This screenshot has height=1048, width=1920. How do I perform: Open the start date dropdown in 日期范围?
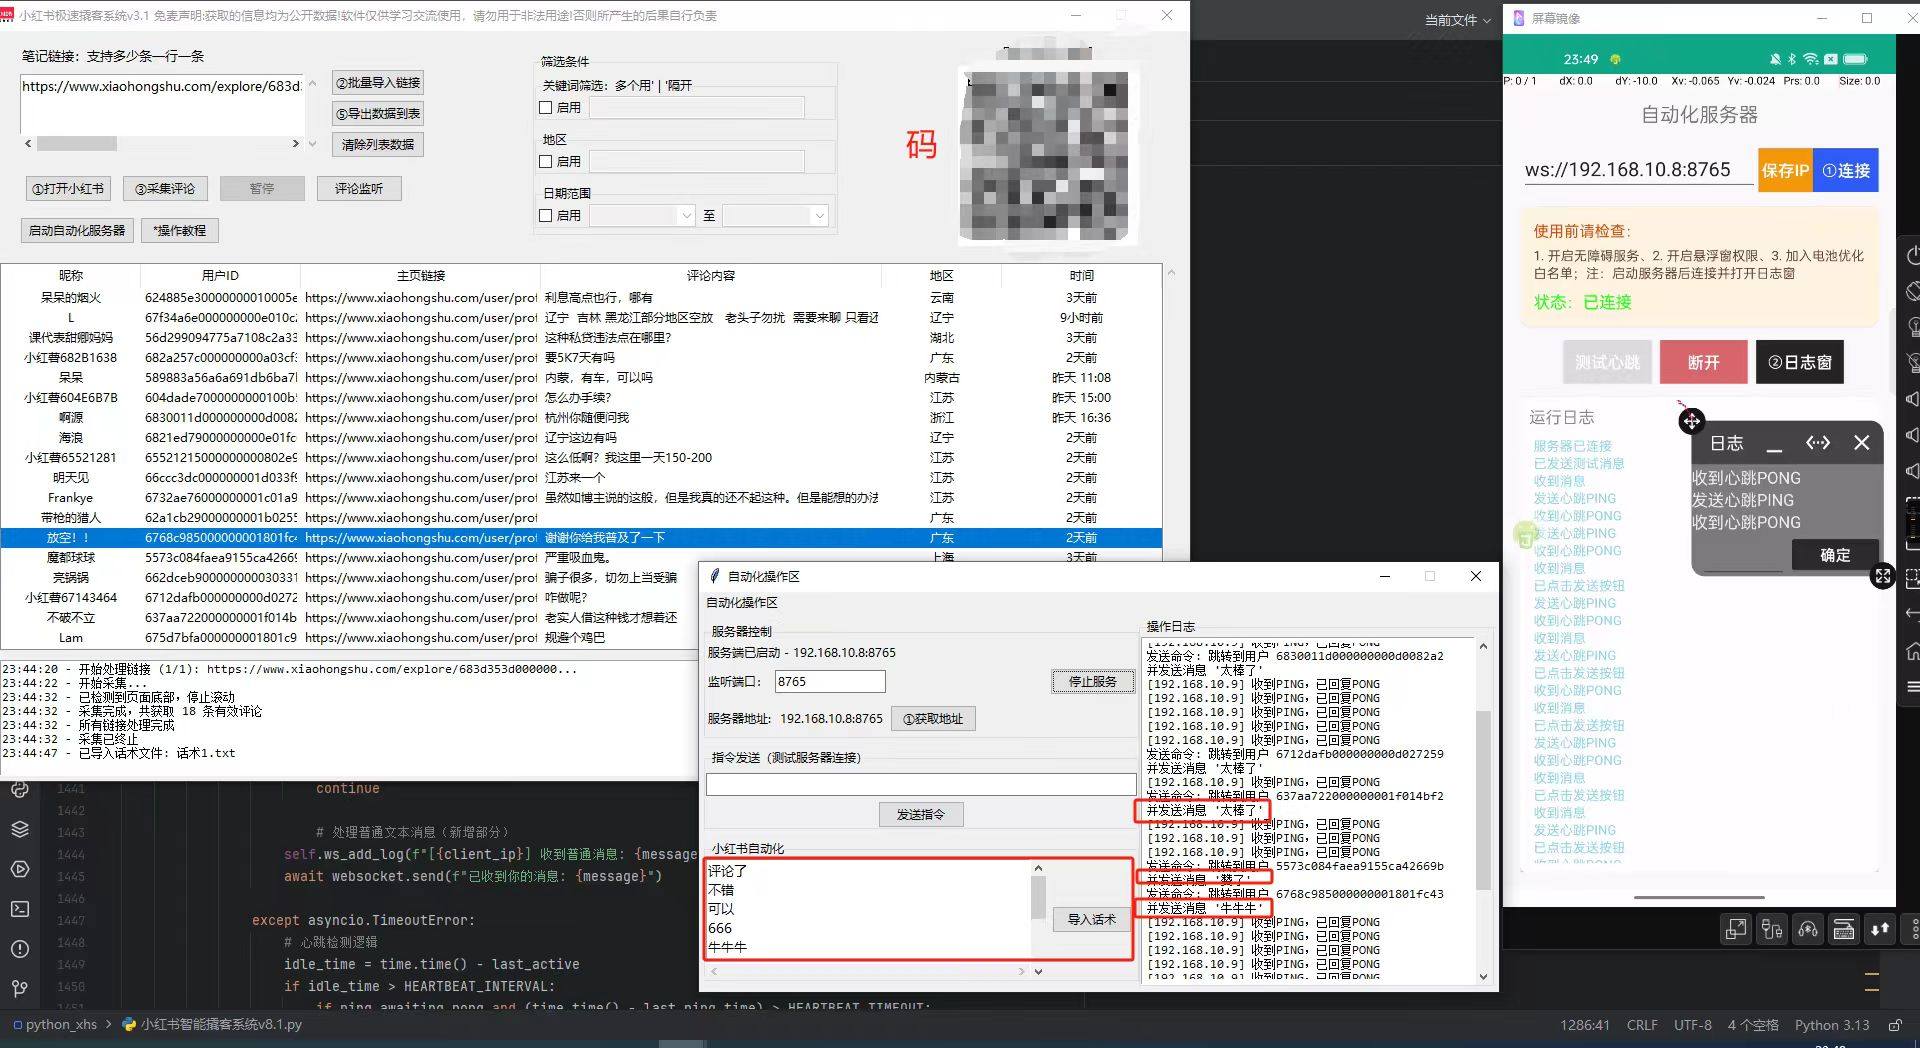point(686,215)
